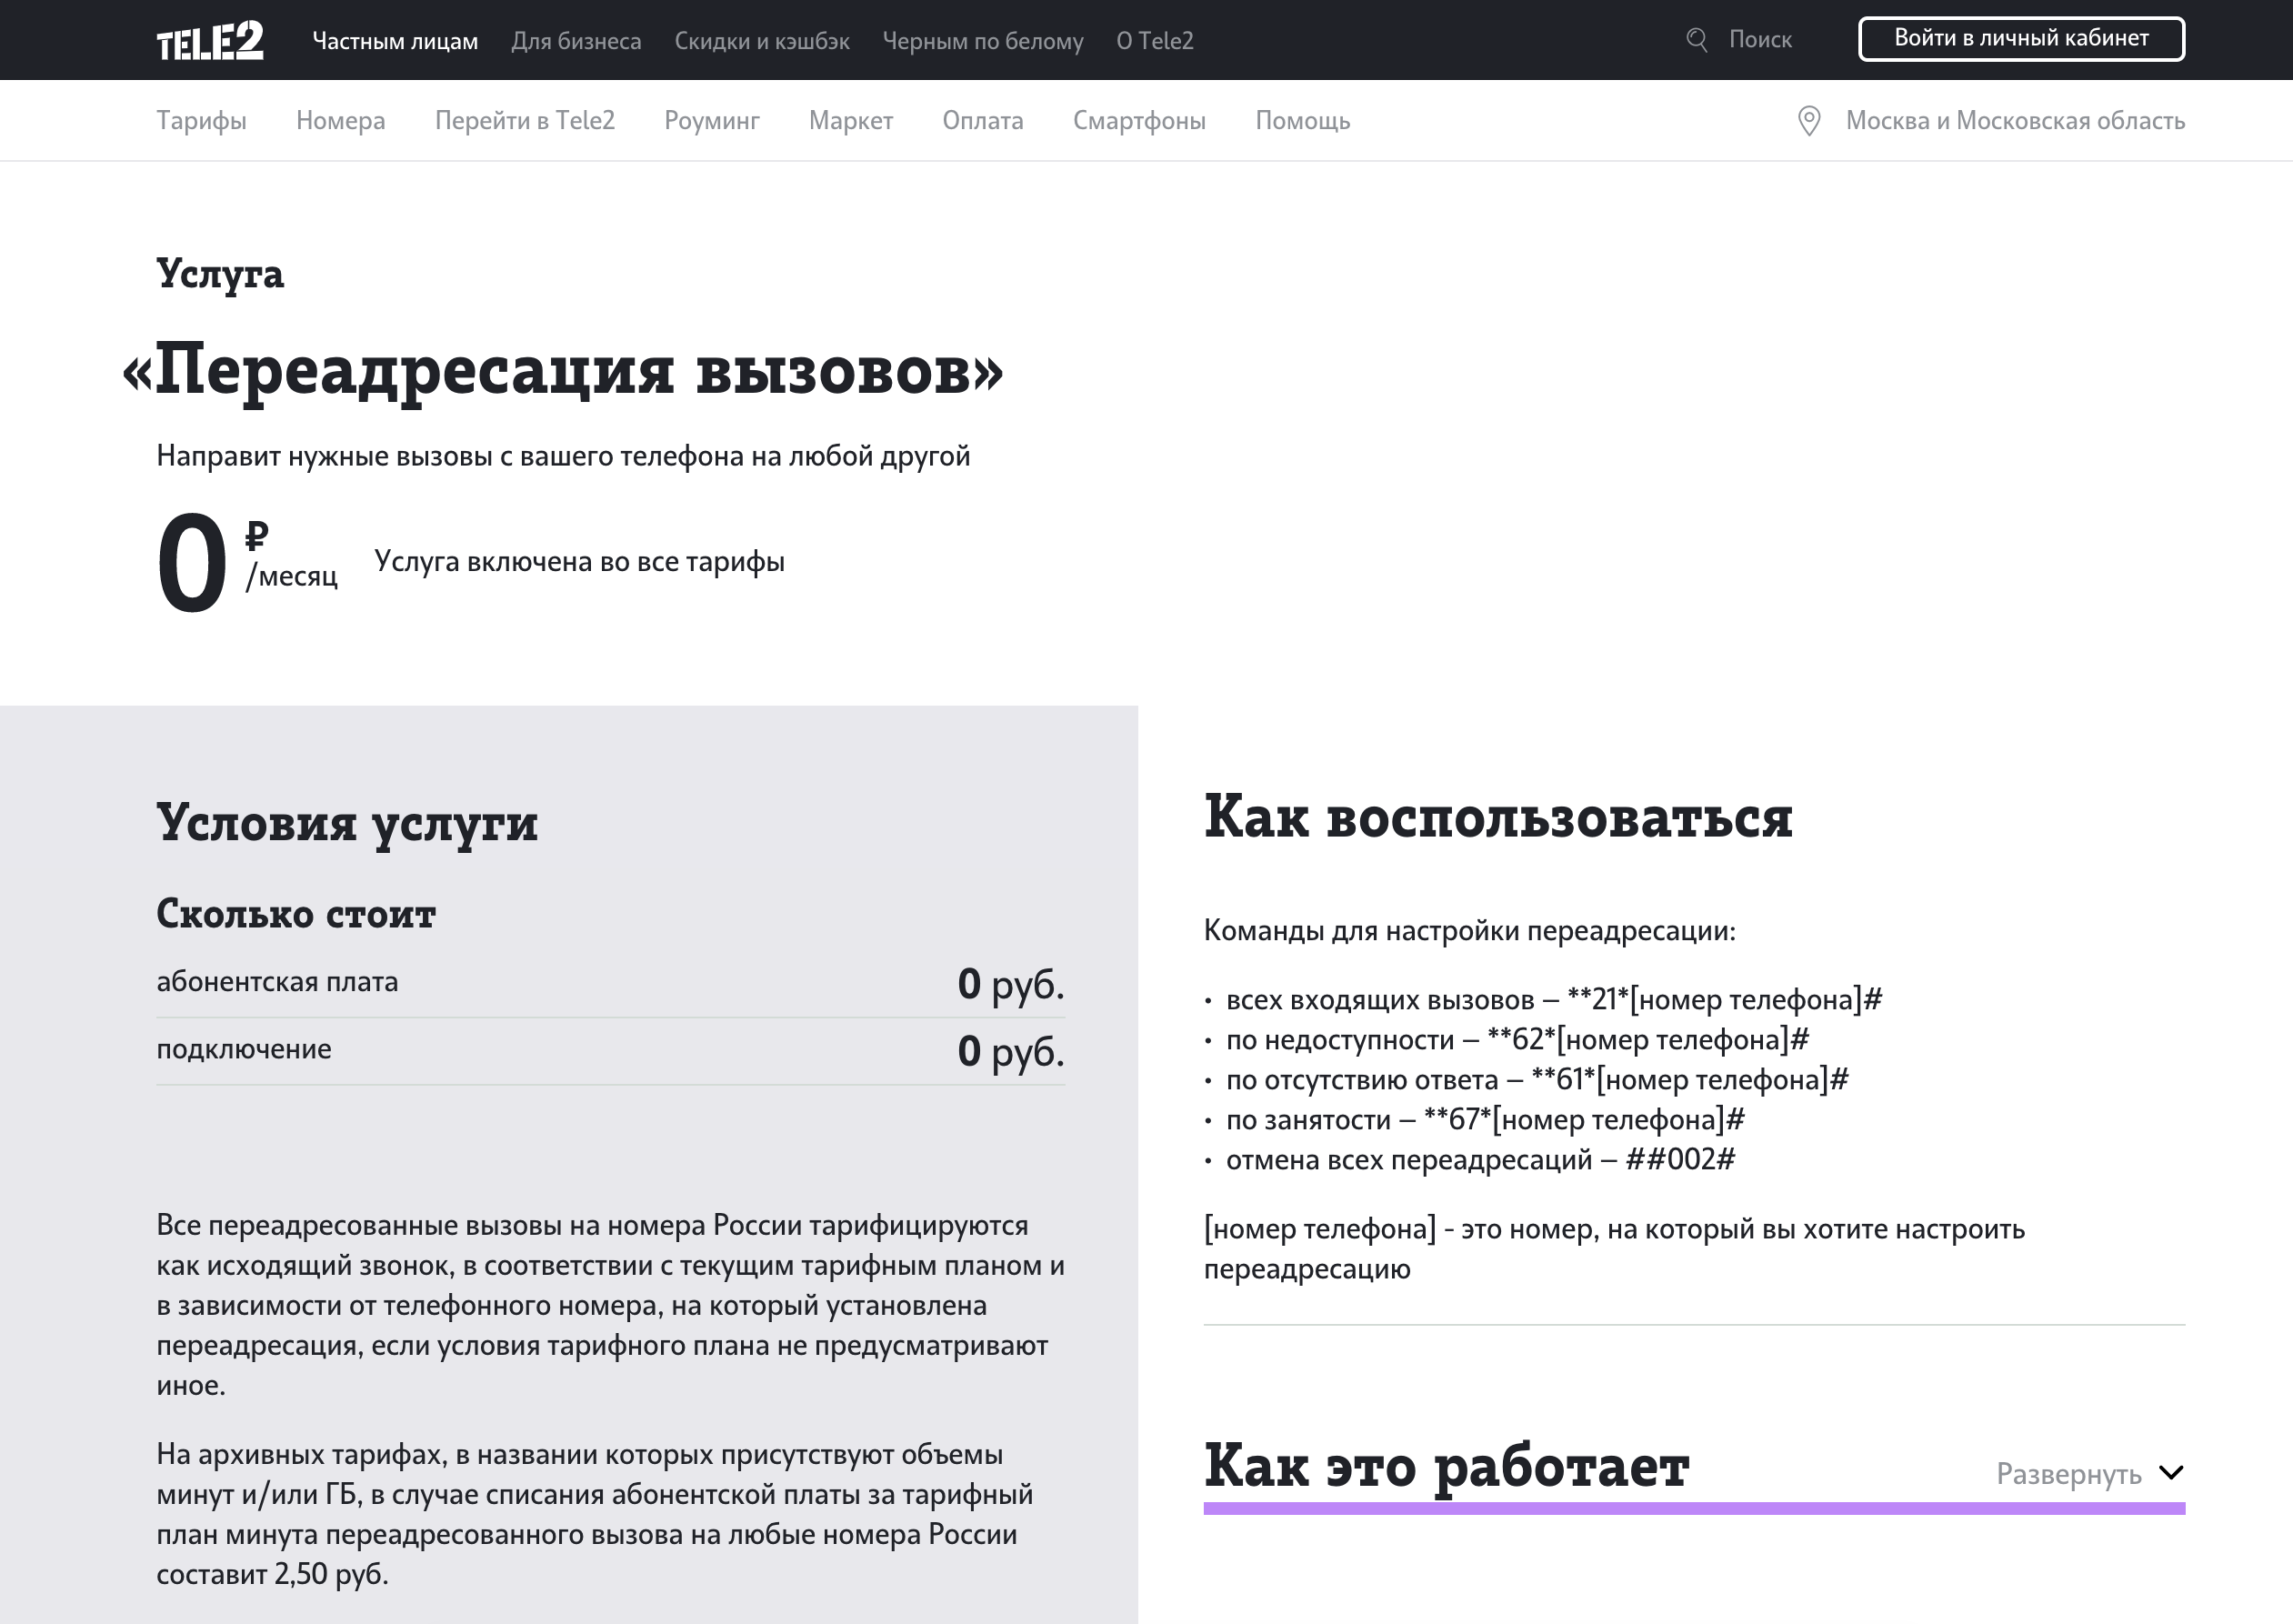
Task: Click the paragraph starting На архивных тарифах
Action: point(595,1514)
